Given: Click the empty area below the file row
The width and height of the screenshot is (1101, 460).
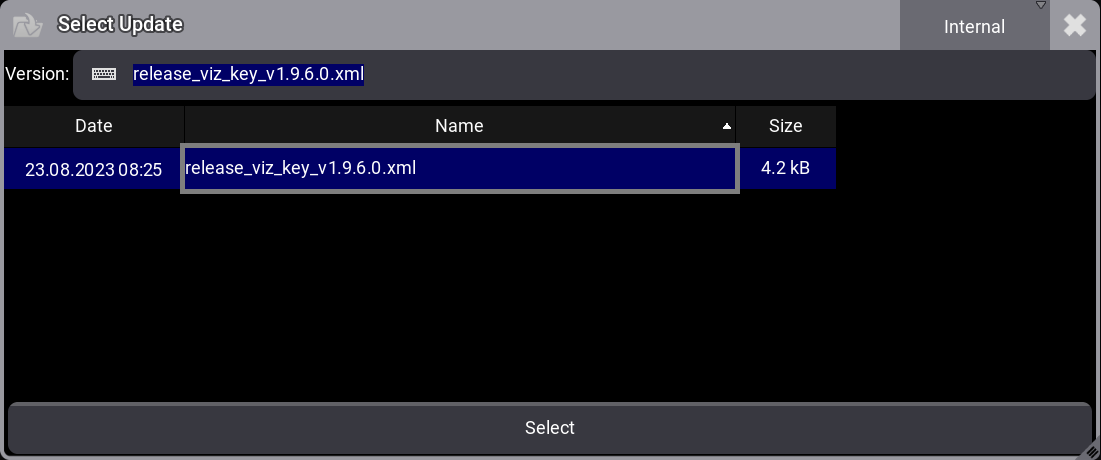Looking at the screenshot, I should (420, 290).
